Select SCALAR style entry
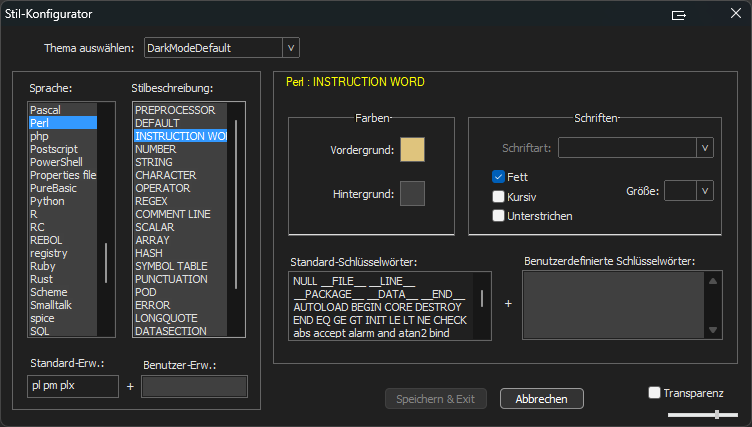Image resolution: width=752 pixels, height=427 pixels. (x=180, y=227)
